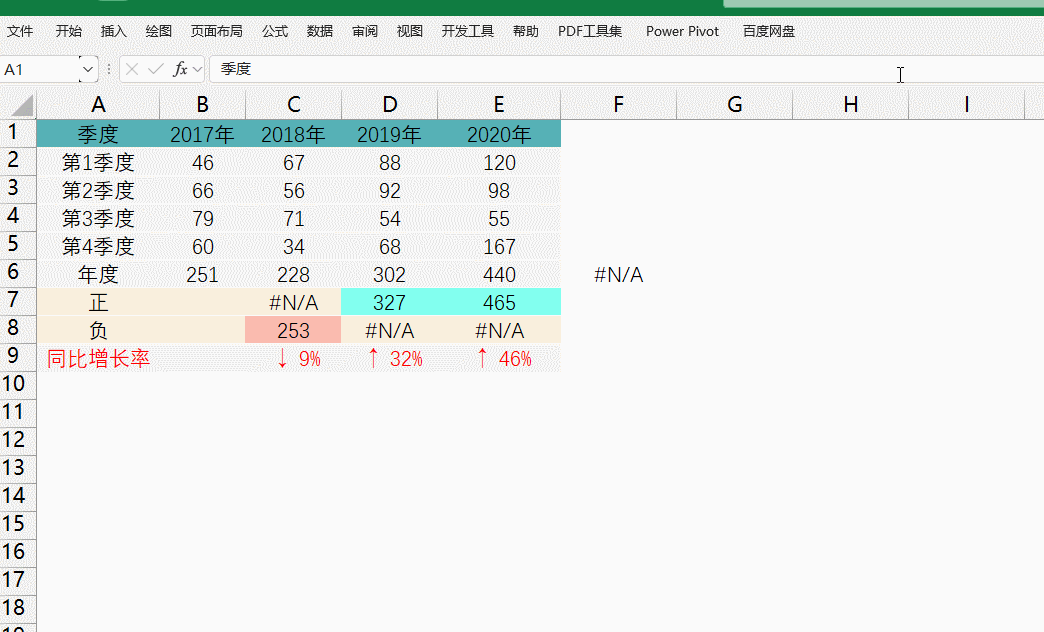Image resolution: width=1044 pixels, height=632 pixels.
Task: Open the Power Pivot tab
Action: point(682,31)
